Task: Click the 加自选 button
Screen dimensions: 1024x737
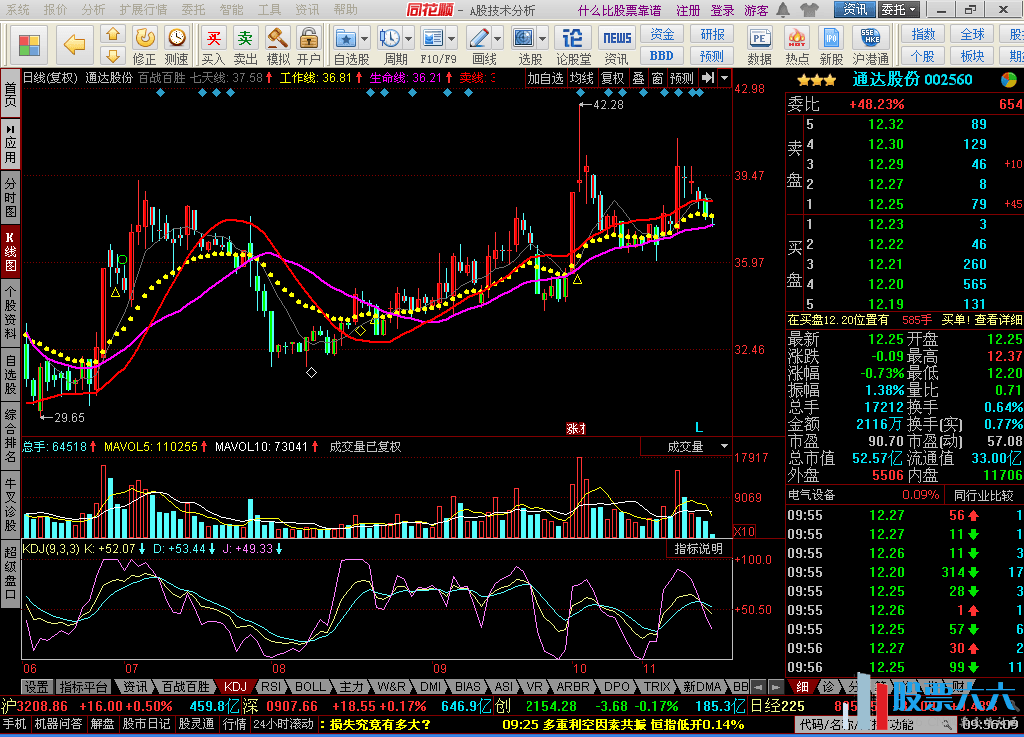Action: point(545,78)
